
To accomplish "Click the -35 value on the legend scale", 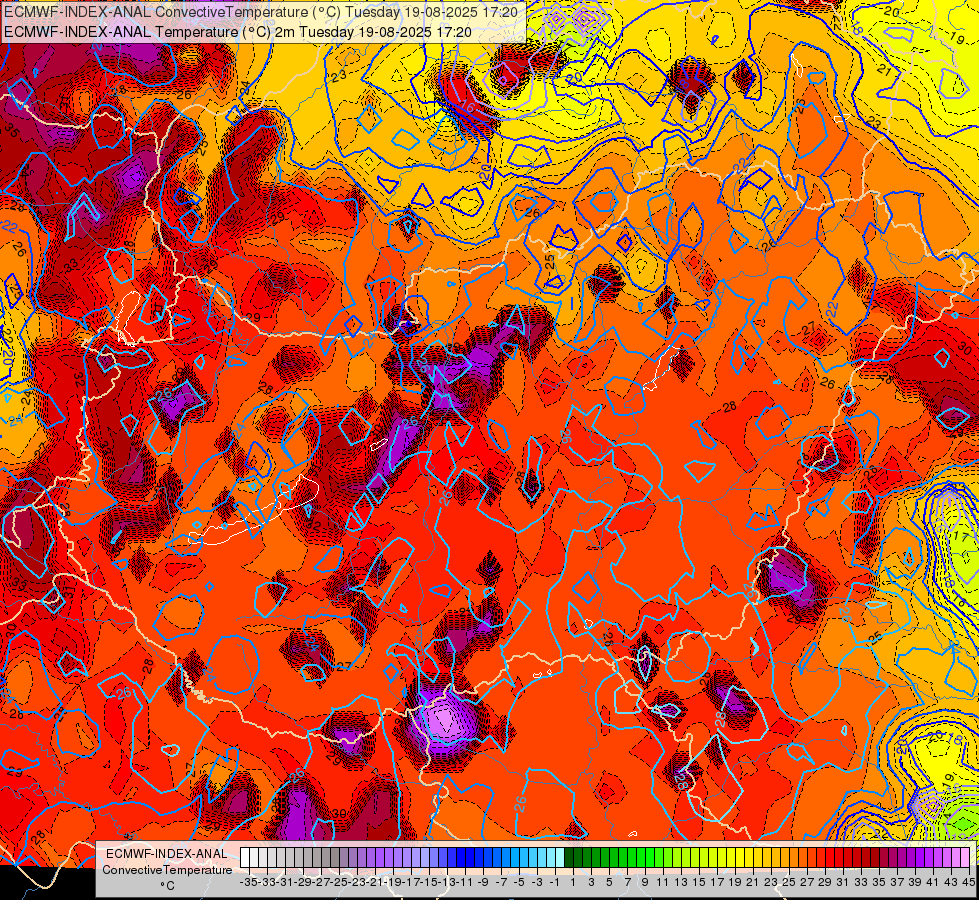I will (x=250, y=882).
